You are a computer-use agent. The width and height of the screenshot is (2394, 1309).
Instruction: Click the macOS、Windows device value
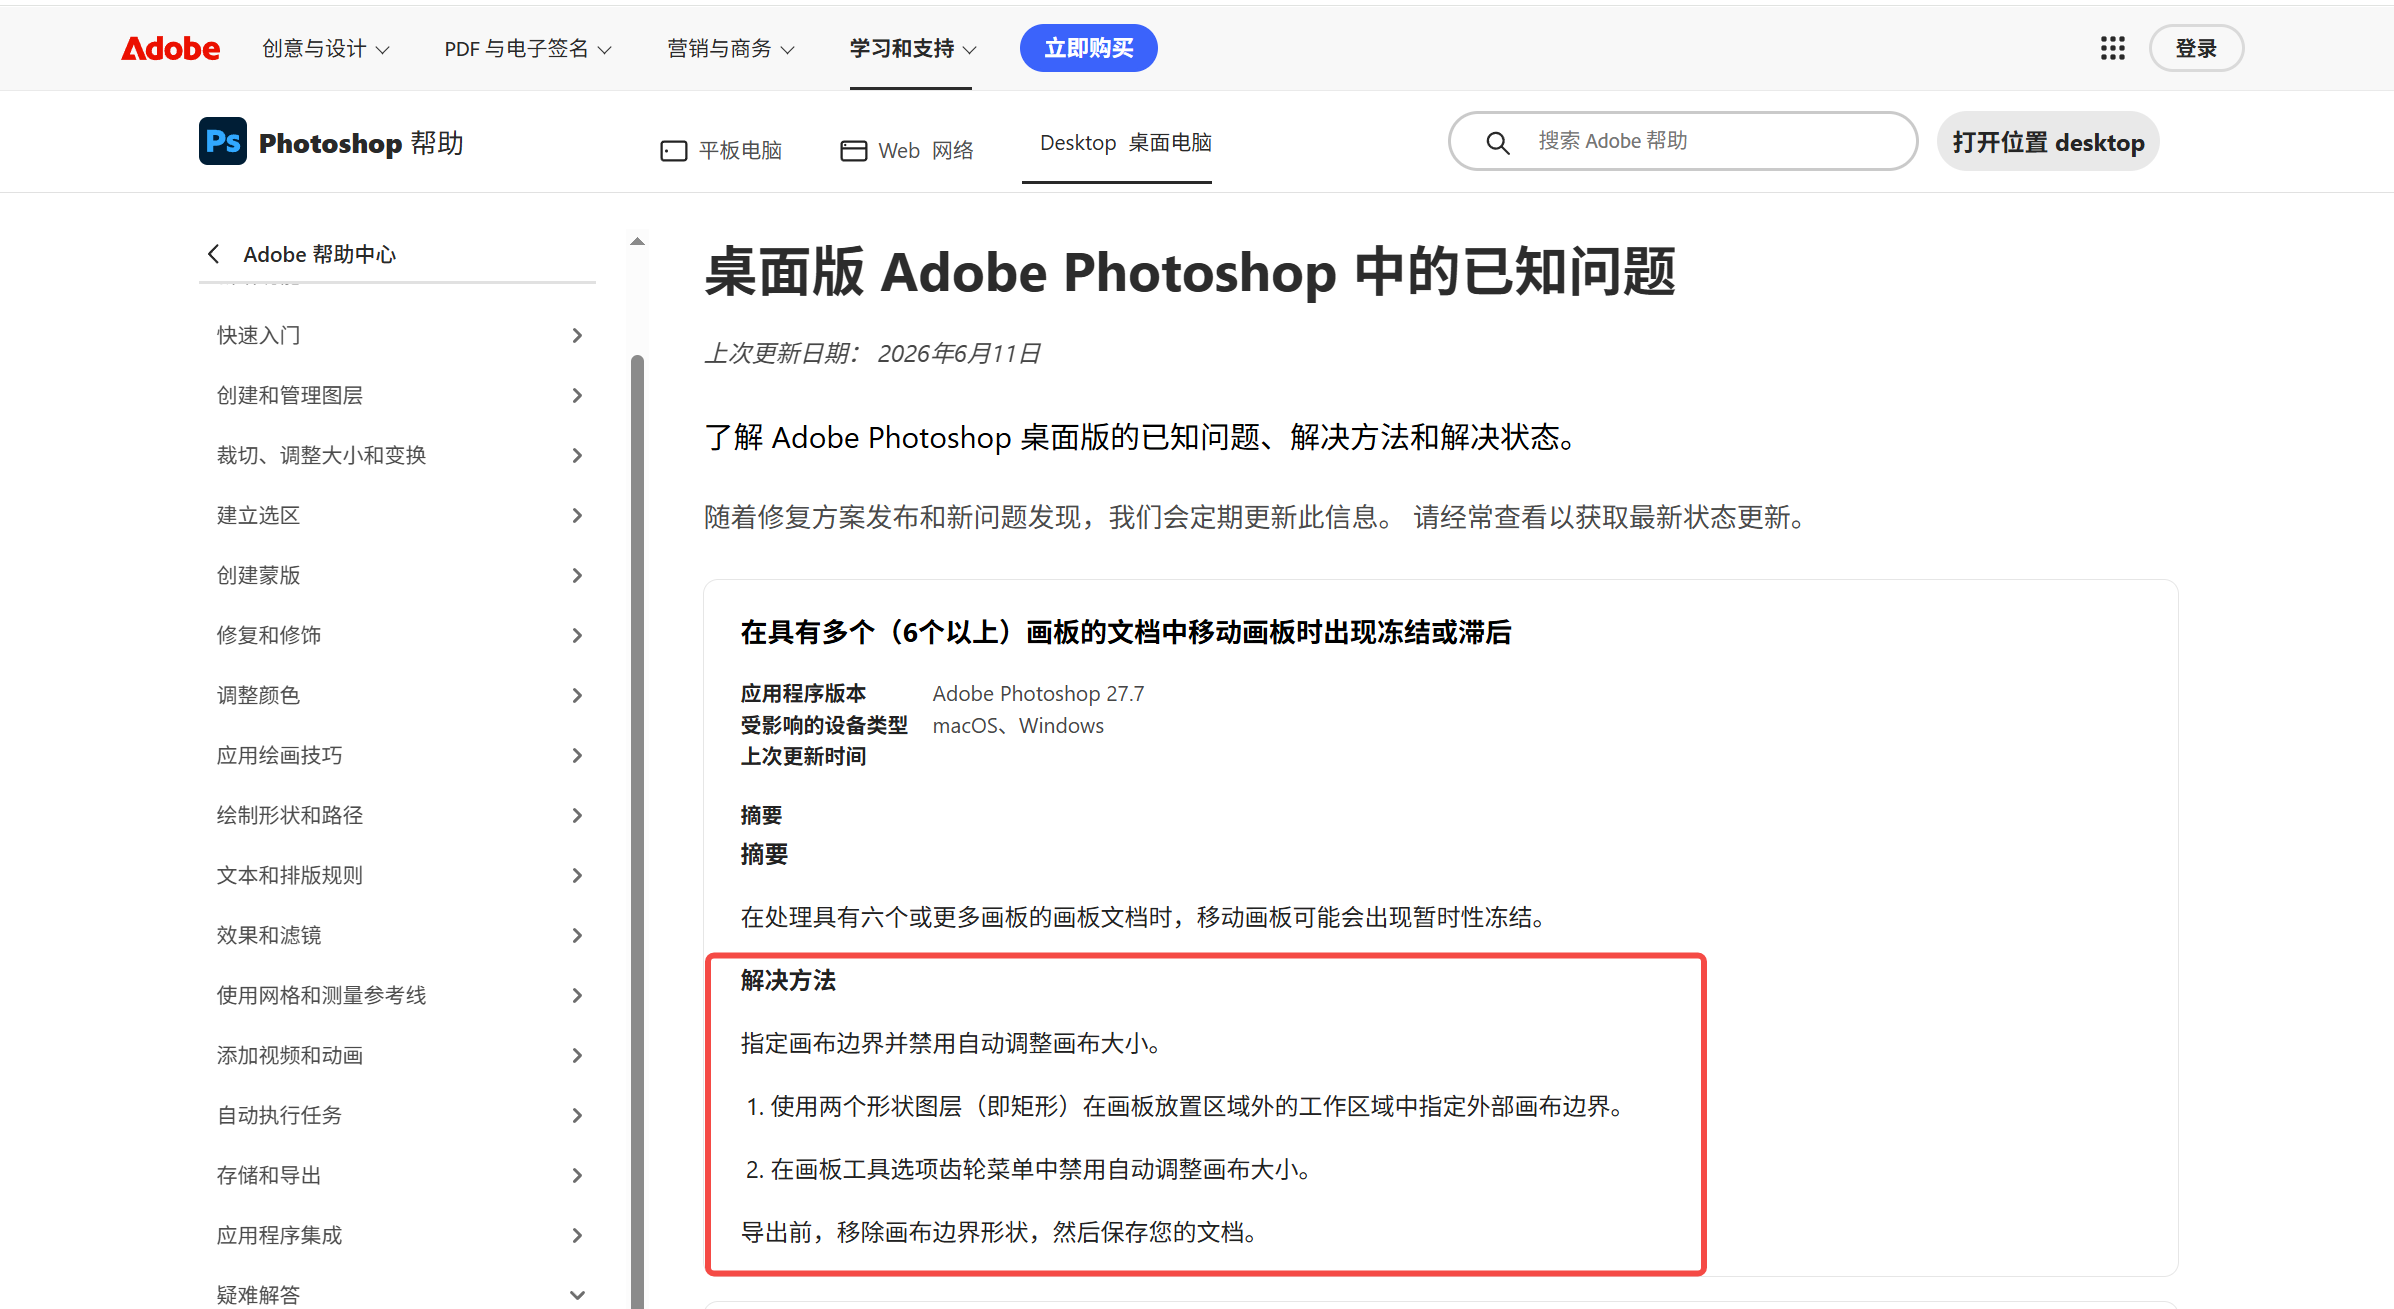click(1018, 725)
